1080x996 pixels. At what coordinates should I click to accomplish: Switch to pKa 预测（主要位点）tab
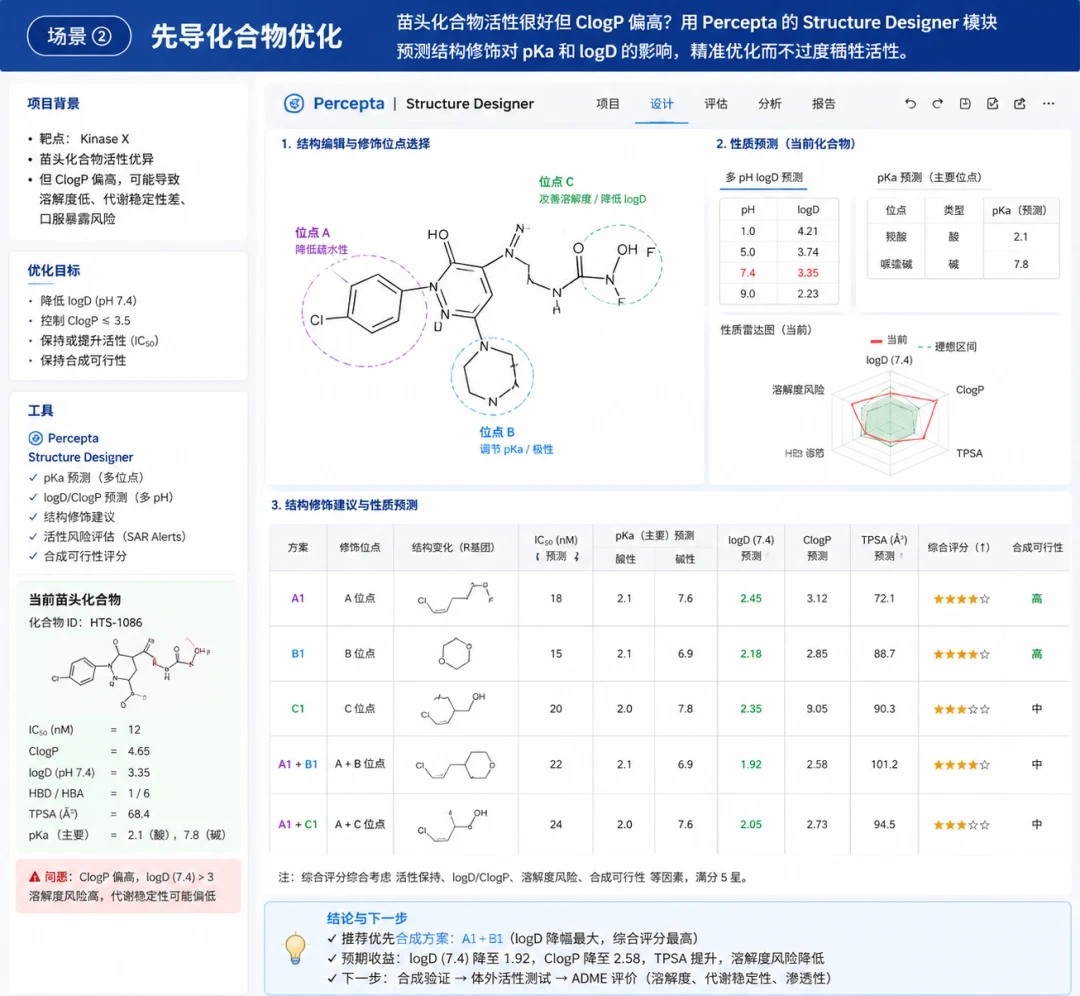coord(929,177)
